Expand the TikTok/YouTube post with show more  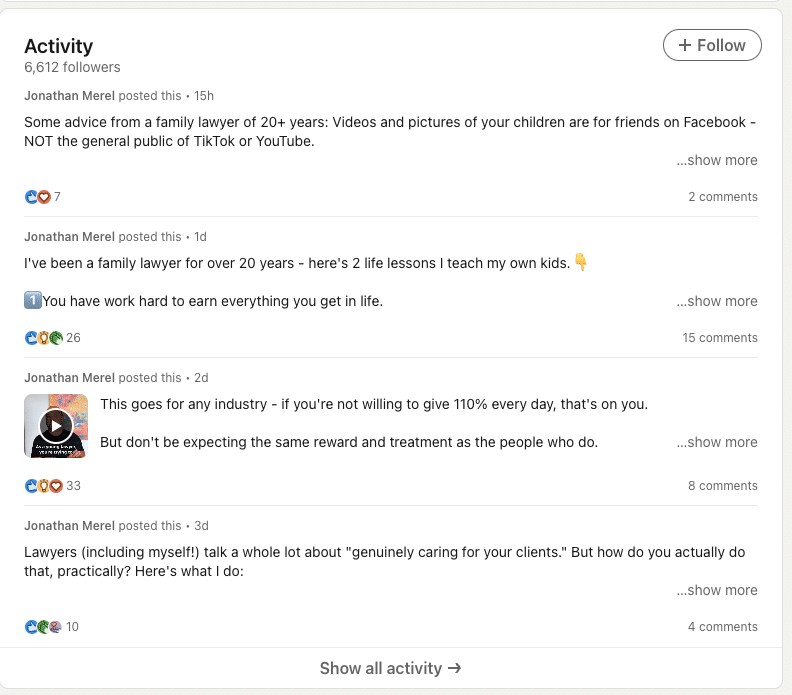[717, 160]
